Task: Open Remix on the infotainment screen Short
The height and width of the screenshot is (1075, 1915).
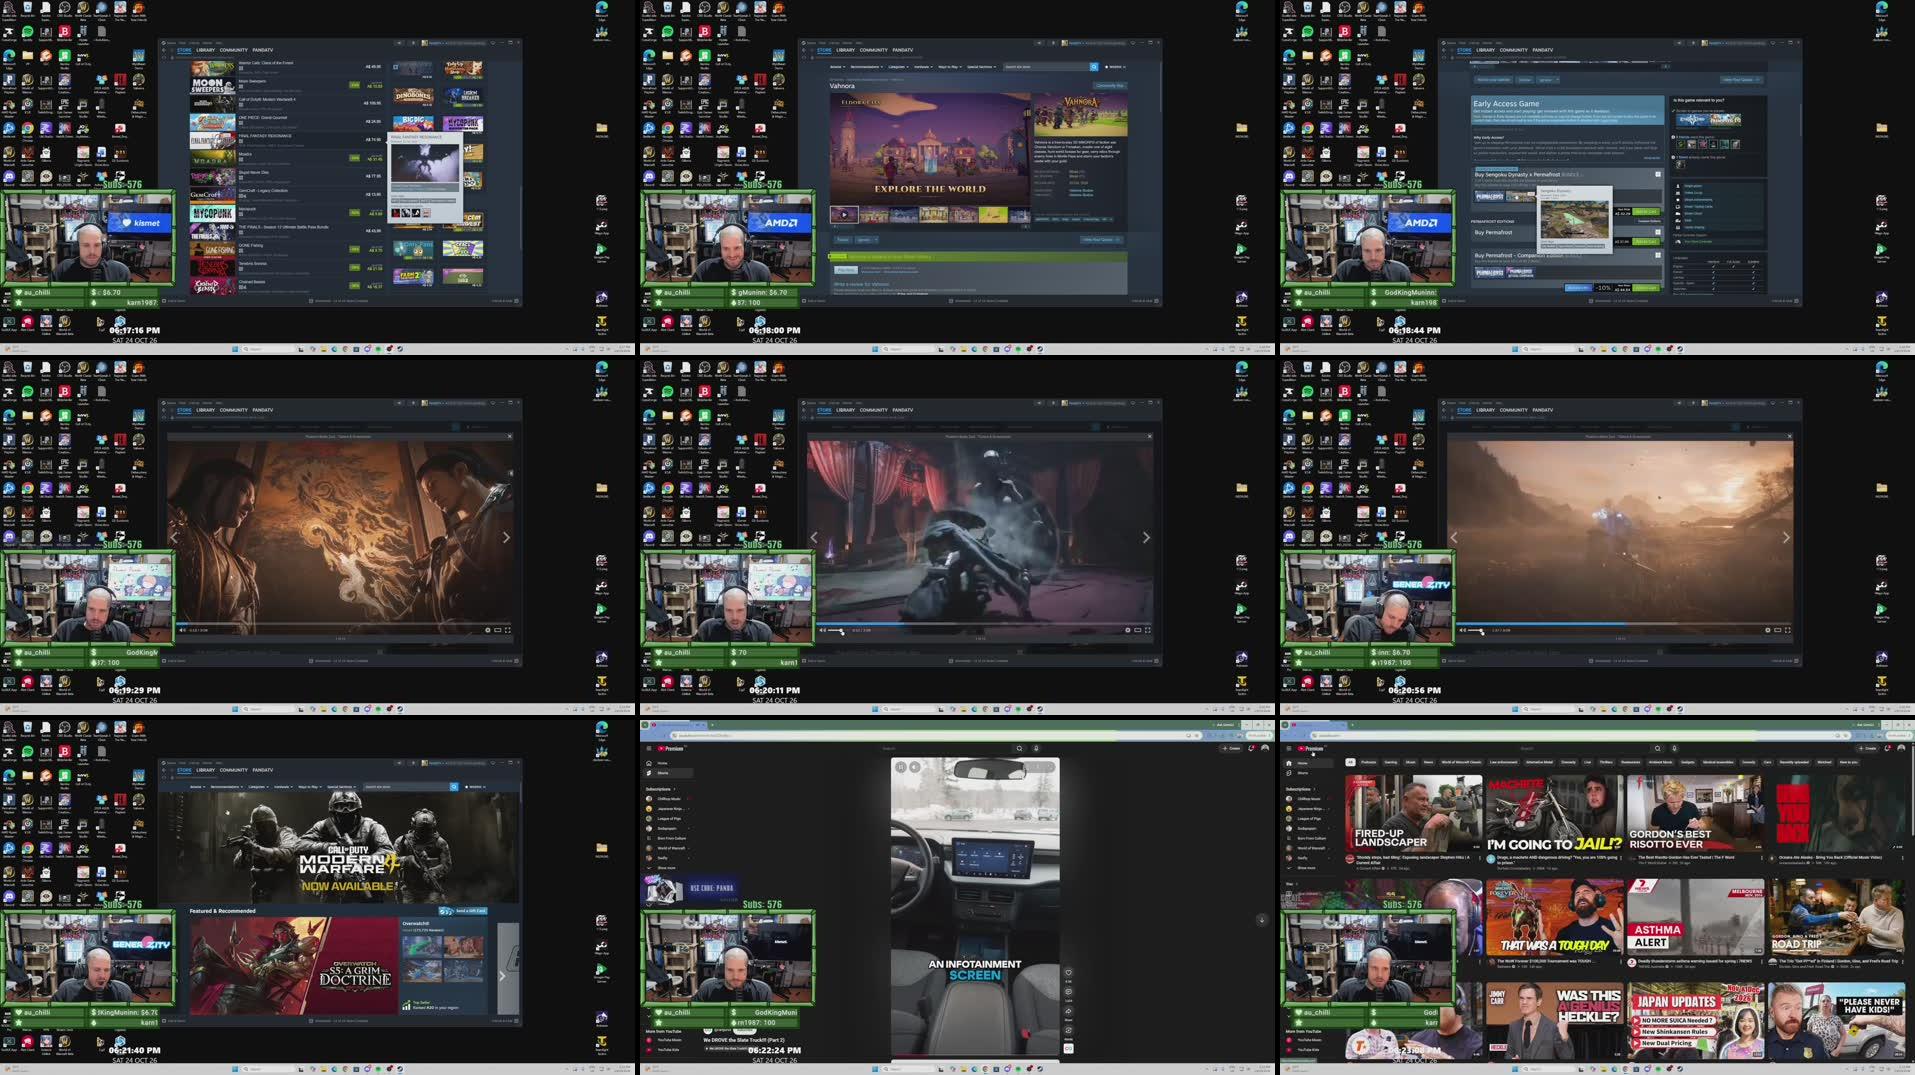Action: [x=1068, y=1031]
